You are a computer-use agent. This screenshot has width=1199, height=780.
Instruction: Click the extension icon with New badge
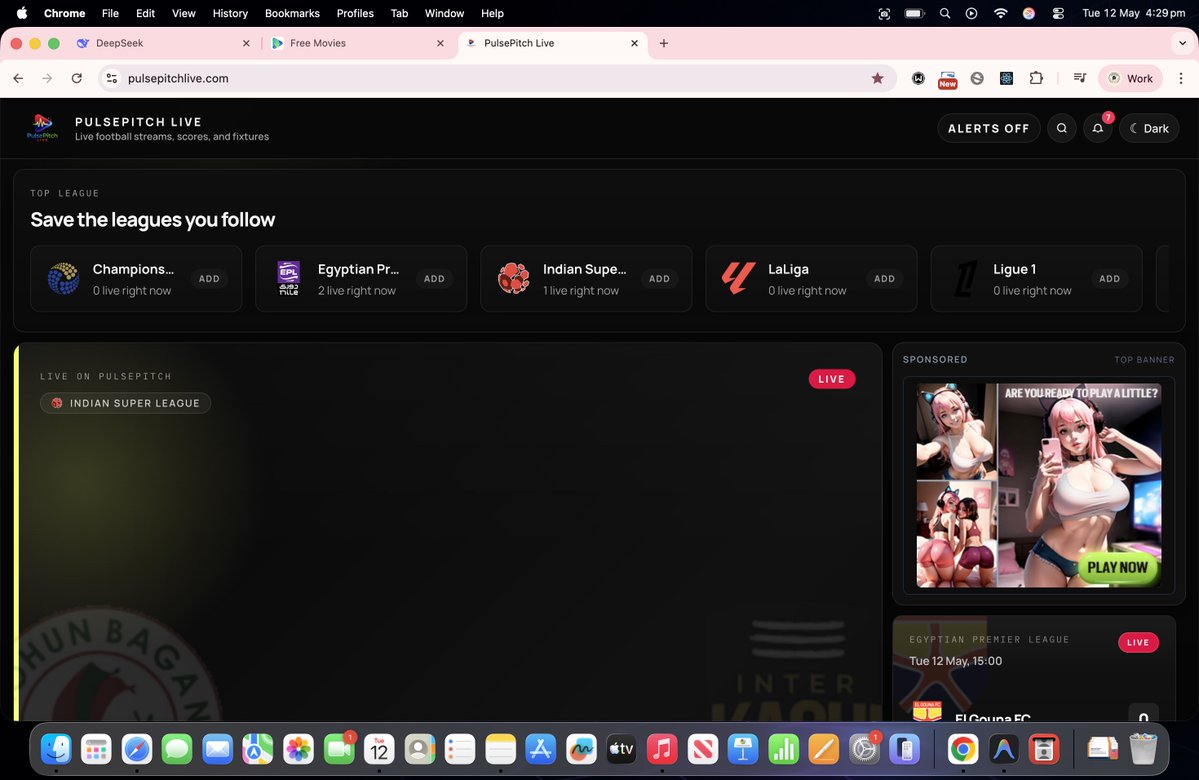[x=947, y=79]
